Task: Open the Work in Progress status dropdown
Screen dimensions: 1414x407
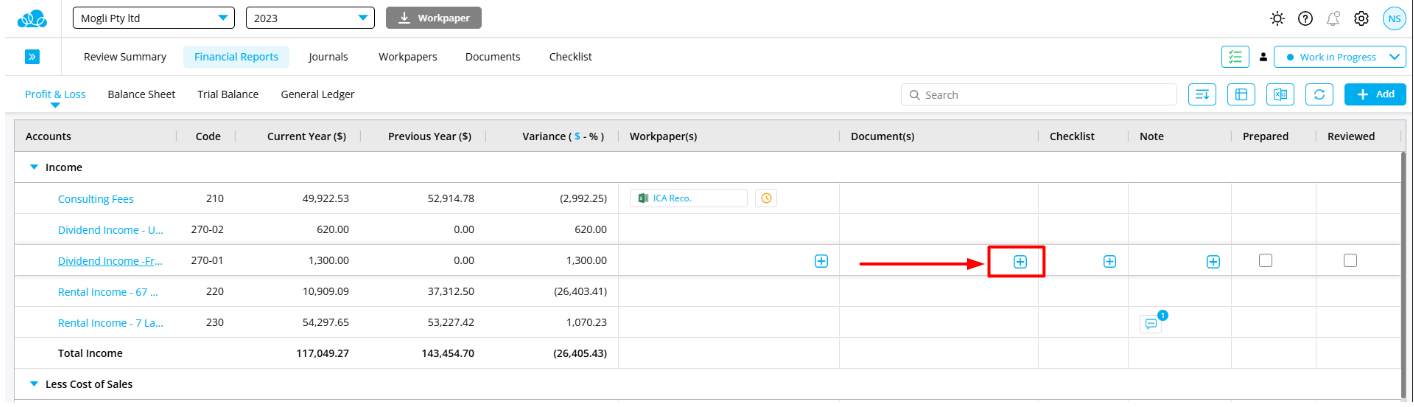Action: 1340,57
